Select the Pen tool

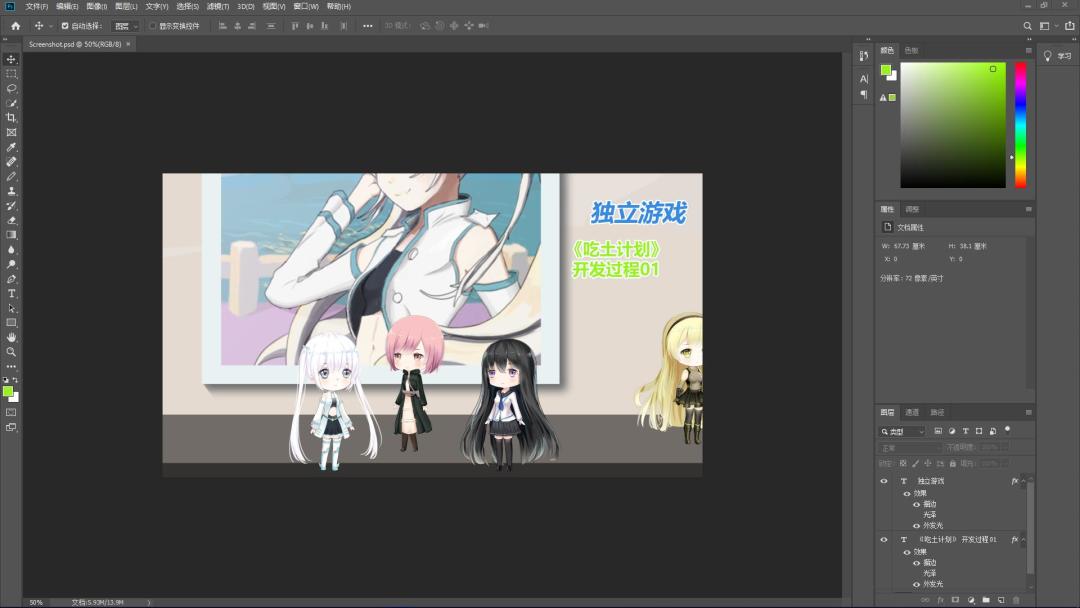pos(11,279)
